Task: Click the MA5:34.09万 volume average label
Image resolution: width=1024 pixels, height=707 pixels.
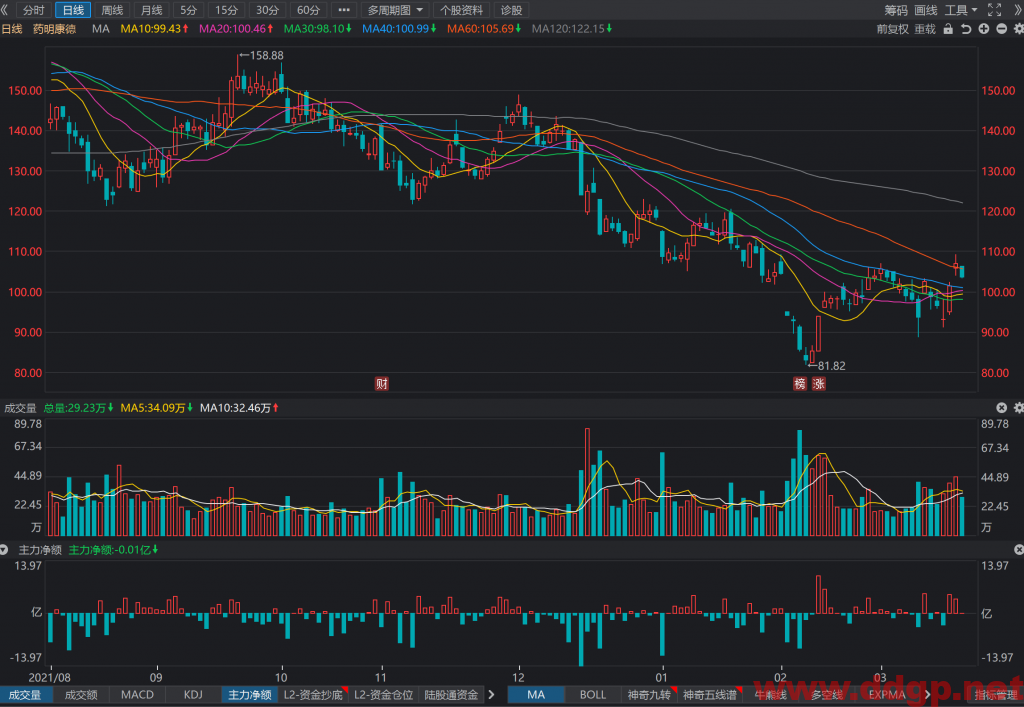Action: pyautogui.click(x=157, y=408)
